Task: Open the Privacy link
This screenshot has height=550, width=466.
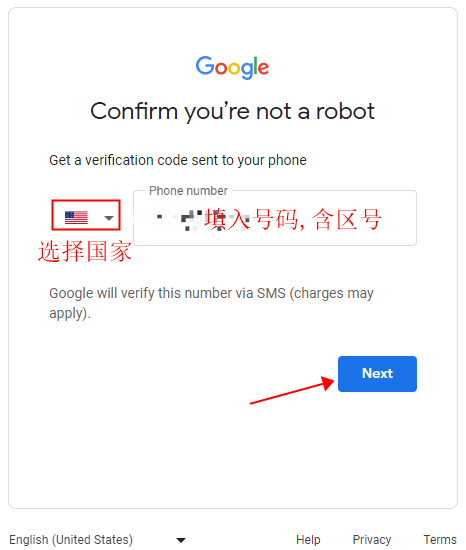Action: click(x=372, y=539)
